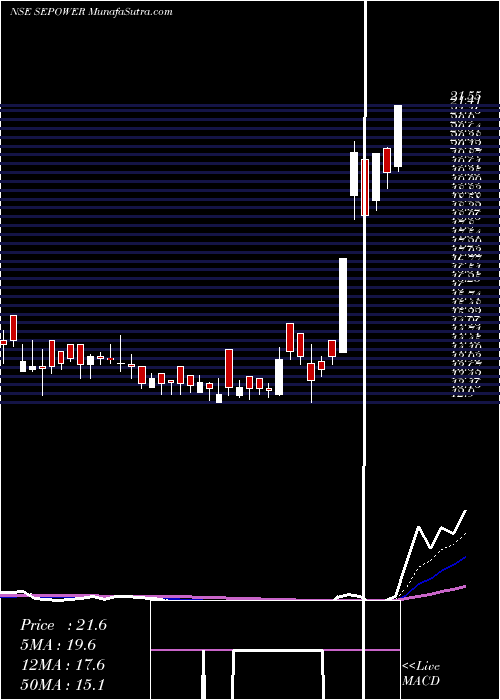Click the 5MA : 19.6 value

pos(58,645)
